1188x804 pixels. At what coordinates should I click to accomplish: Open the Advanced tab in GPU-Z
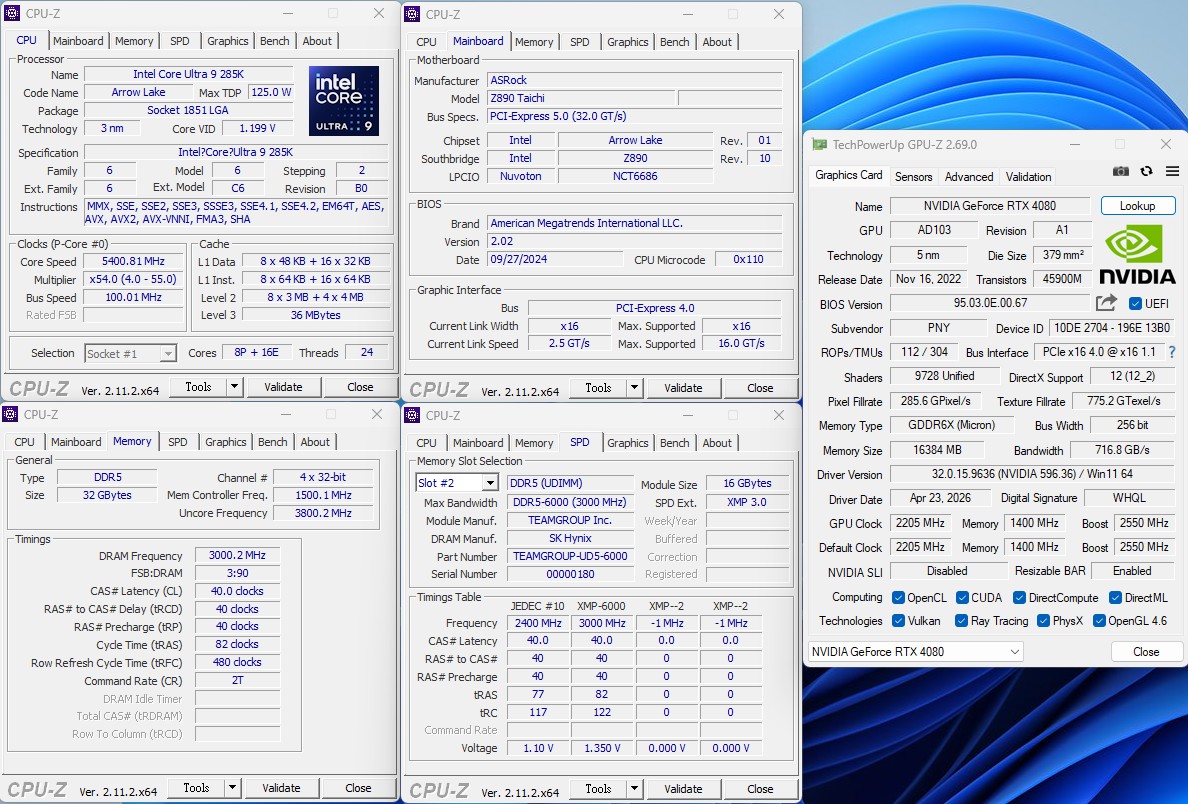point(968,177)
